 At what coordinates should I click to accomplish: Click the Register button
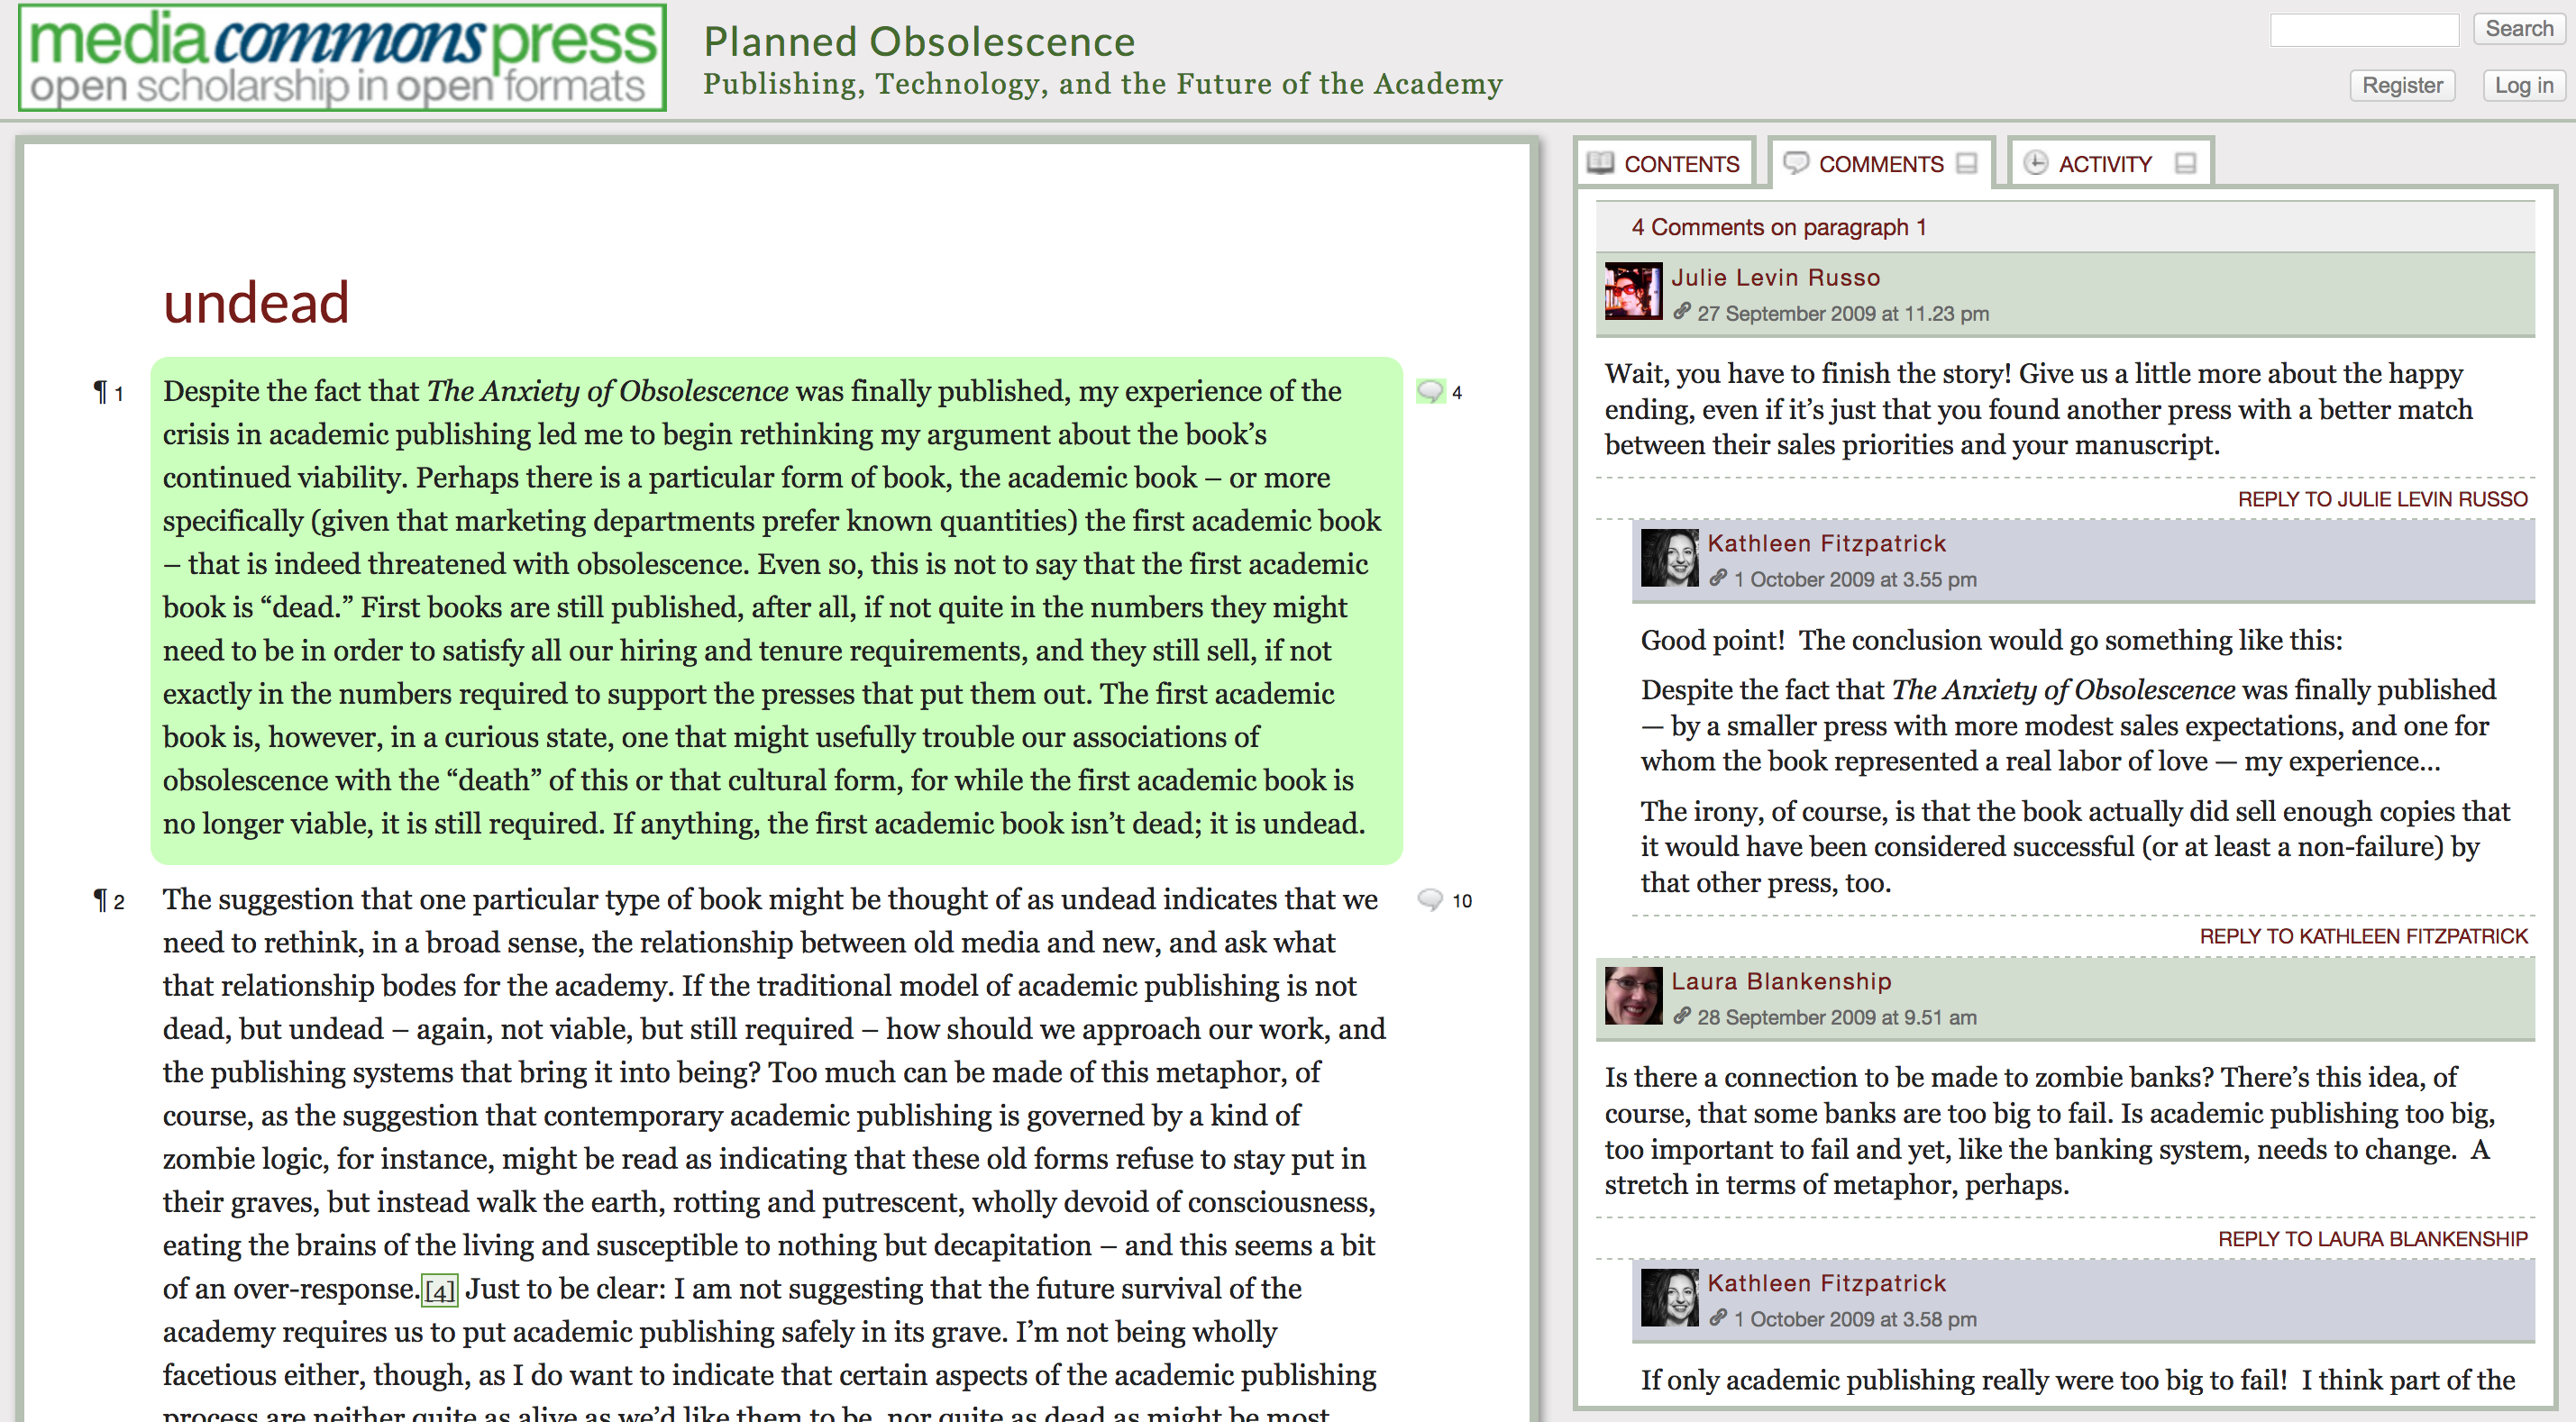(2402, 85)
